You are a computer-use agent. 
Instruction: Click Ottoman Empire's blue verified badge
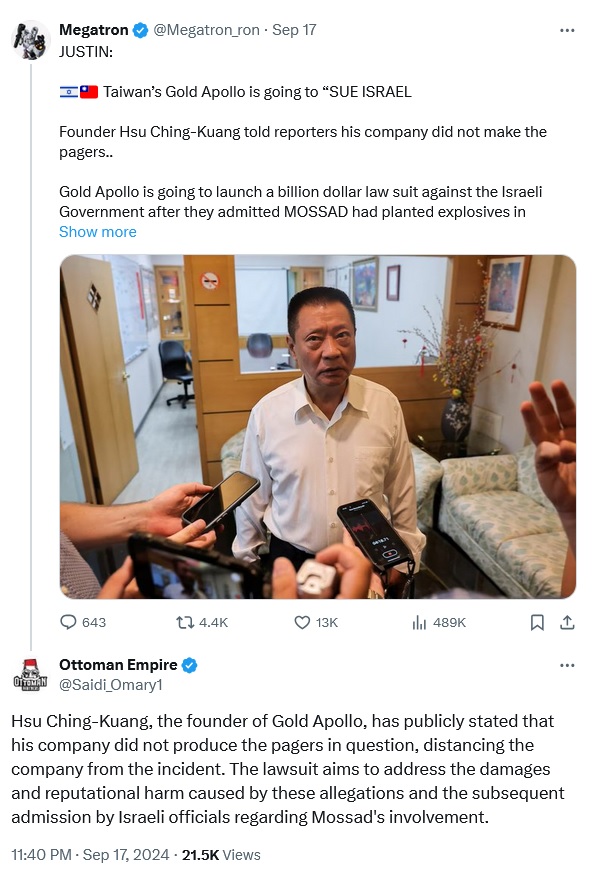(189, 665)
